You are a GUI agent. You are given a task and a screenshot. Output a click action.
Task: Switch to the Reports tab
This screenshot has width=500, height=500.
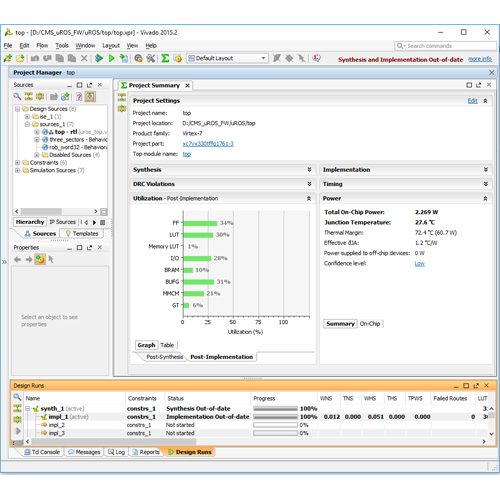point(146,452)
